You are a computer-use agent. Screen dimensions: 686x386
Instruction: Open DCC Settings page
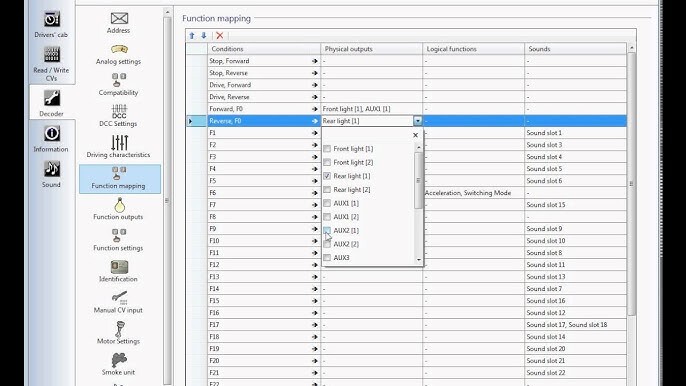tap(119, 116)
